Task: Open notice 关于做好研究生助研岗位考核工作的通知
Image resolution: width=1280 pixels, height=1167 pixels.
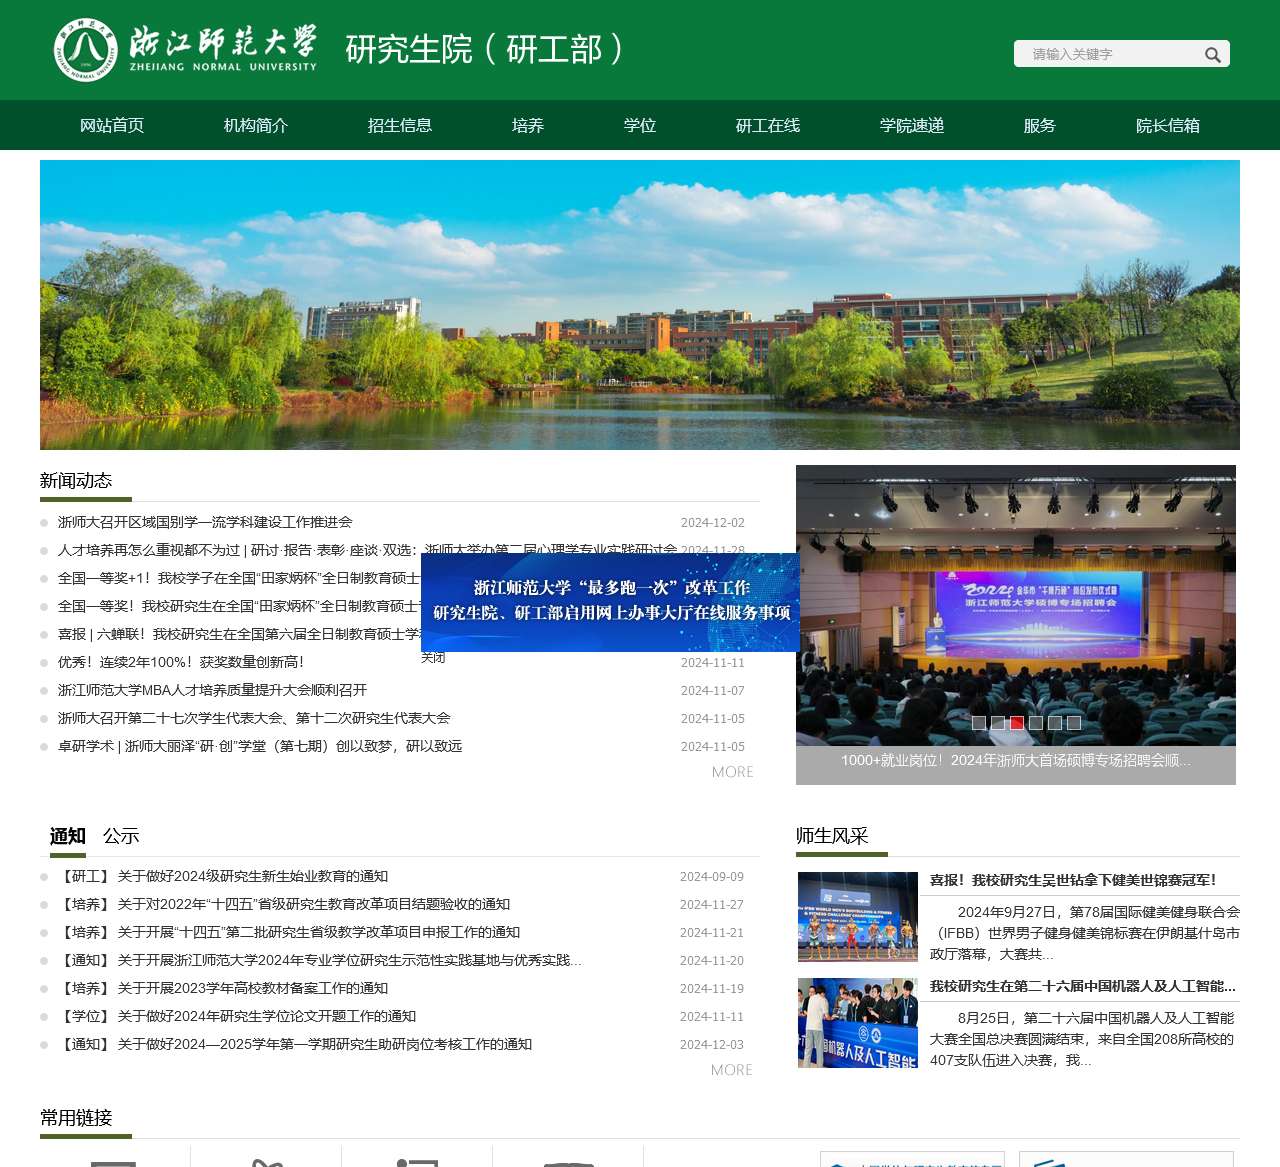Action: (x=295, y=1044)
